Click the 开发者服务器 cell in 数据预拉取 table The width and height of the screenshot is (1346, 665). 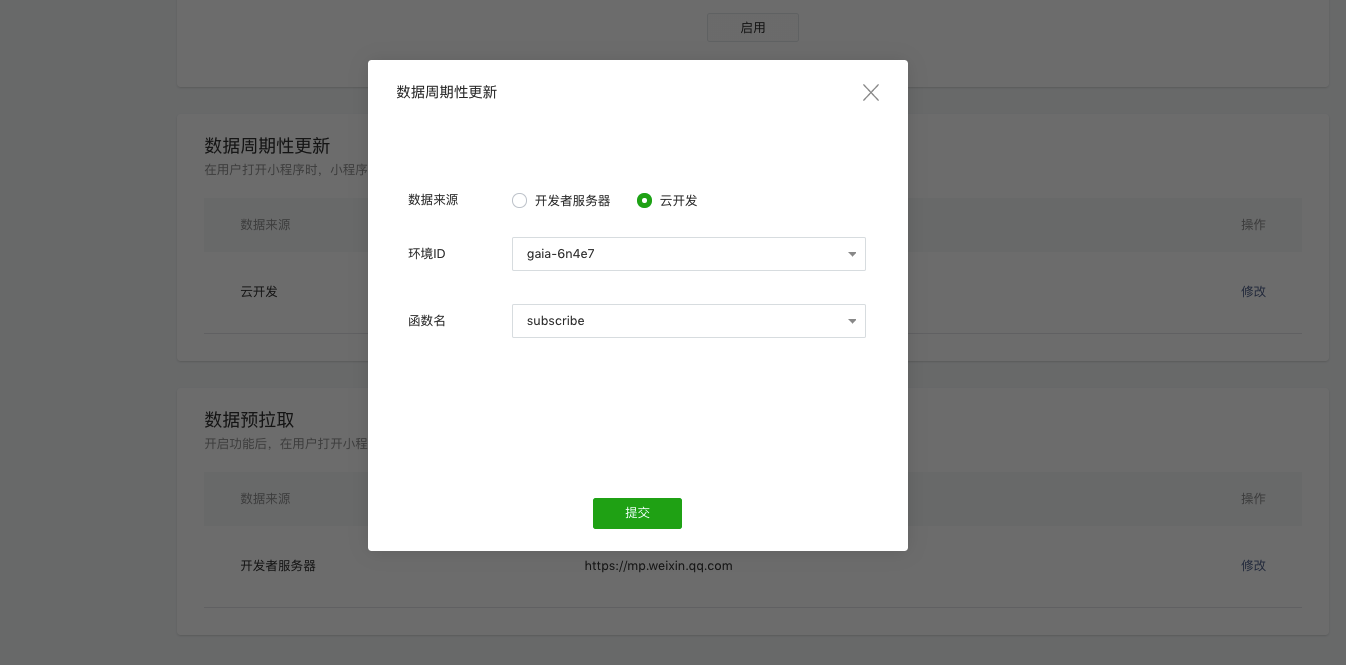(278, 566)
